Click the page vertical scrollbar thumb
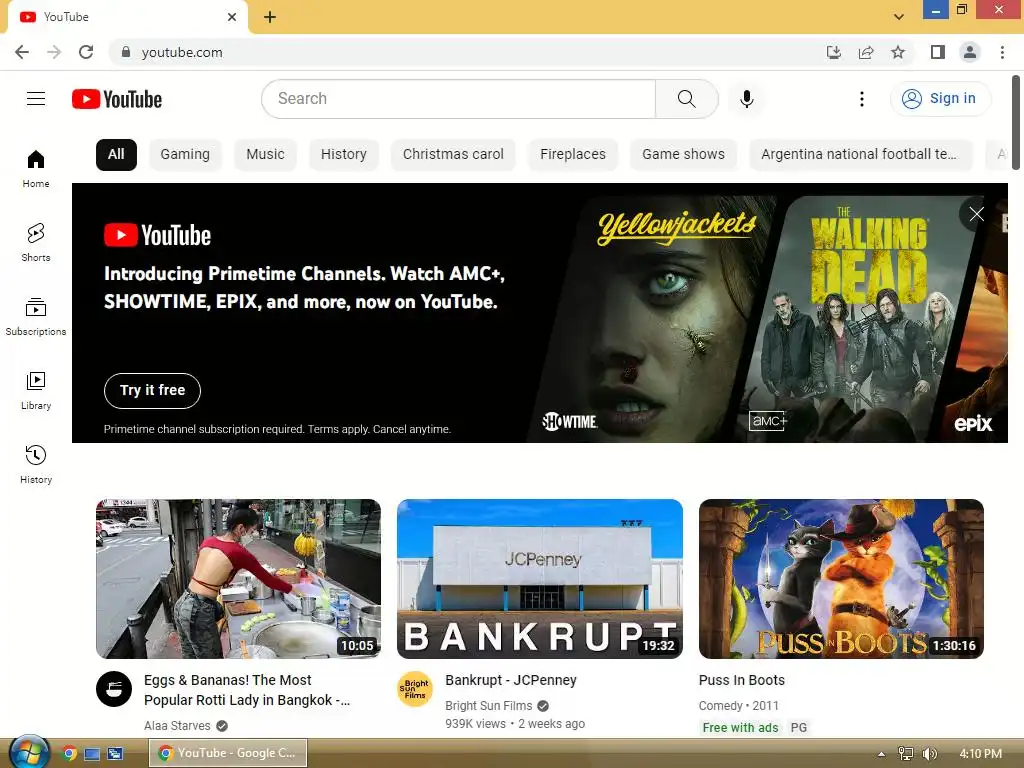1024x768 pixels. 1016,124
